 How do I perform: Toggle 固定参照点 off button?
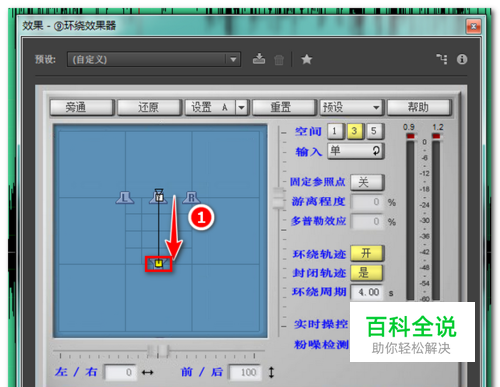(367, 182)
